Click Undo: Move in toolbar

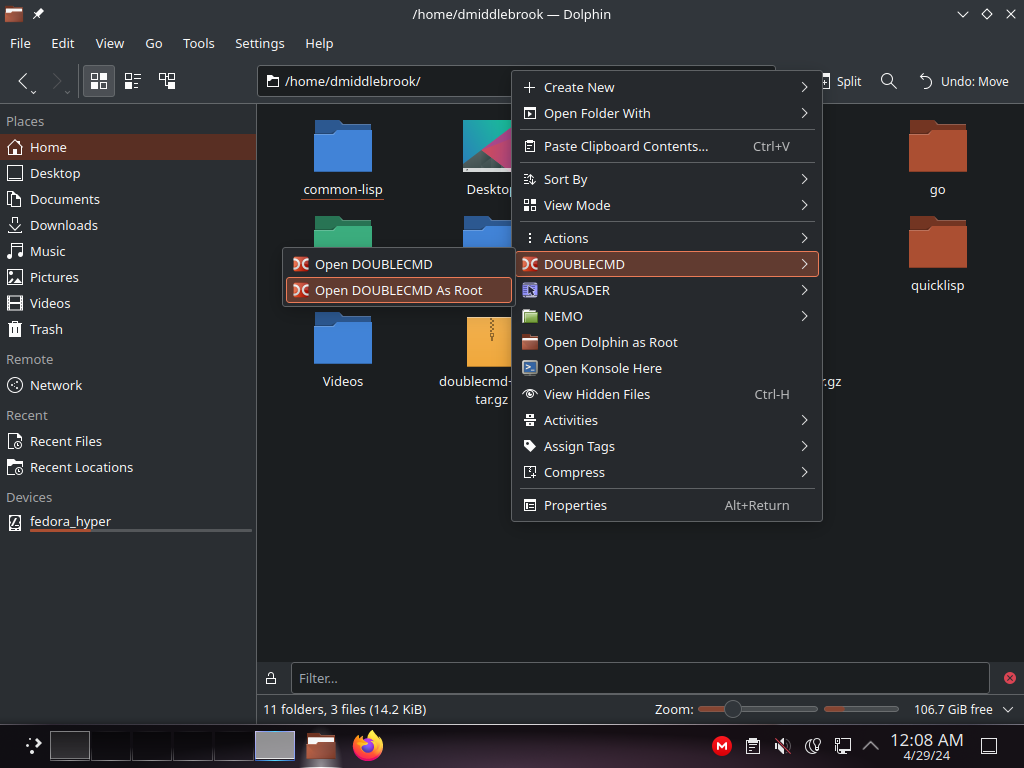[x=964, y=82]
